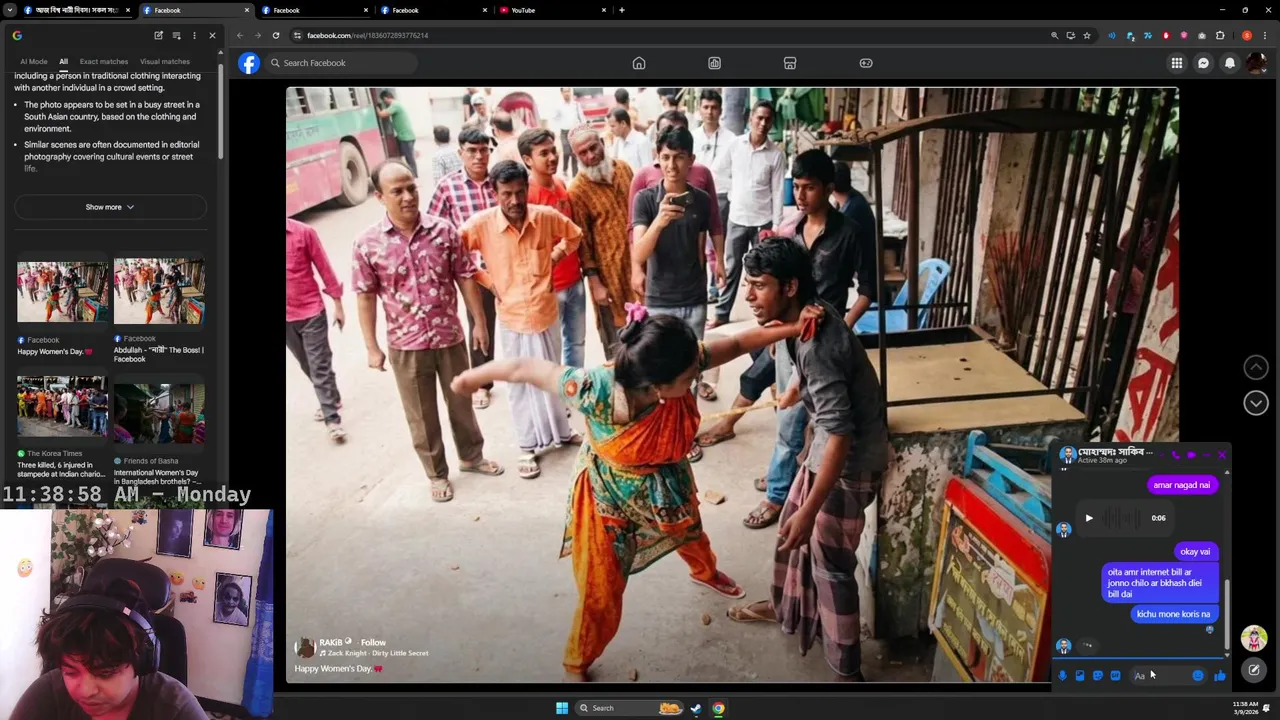Start audio call in chat window
Screen dimensions: 1280x720
(x=1175, y=455)
